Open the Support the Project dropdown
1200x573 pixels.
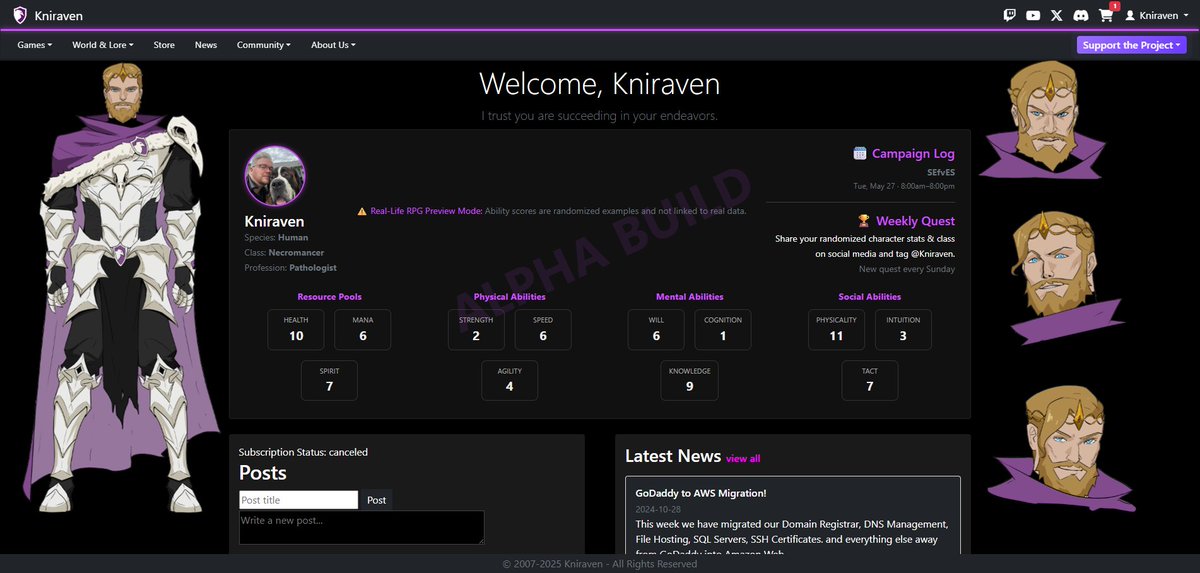point(1132,45)
